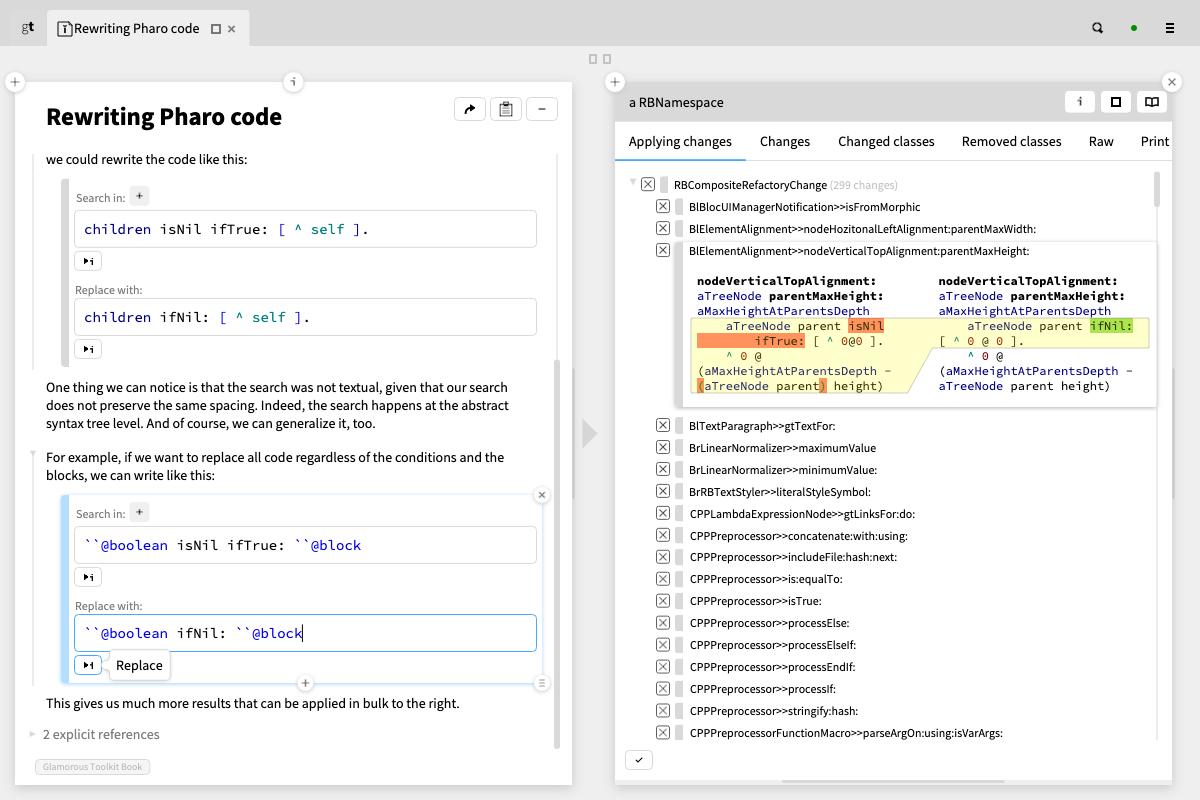Screen dimensions: 1200x800
Task: Click the inspector info button
Action: coord(1080,102)
